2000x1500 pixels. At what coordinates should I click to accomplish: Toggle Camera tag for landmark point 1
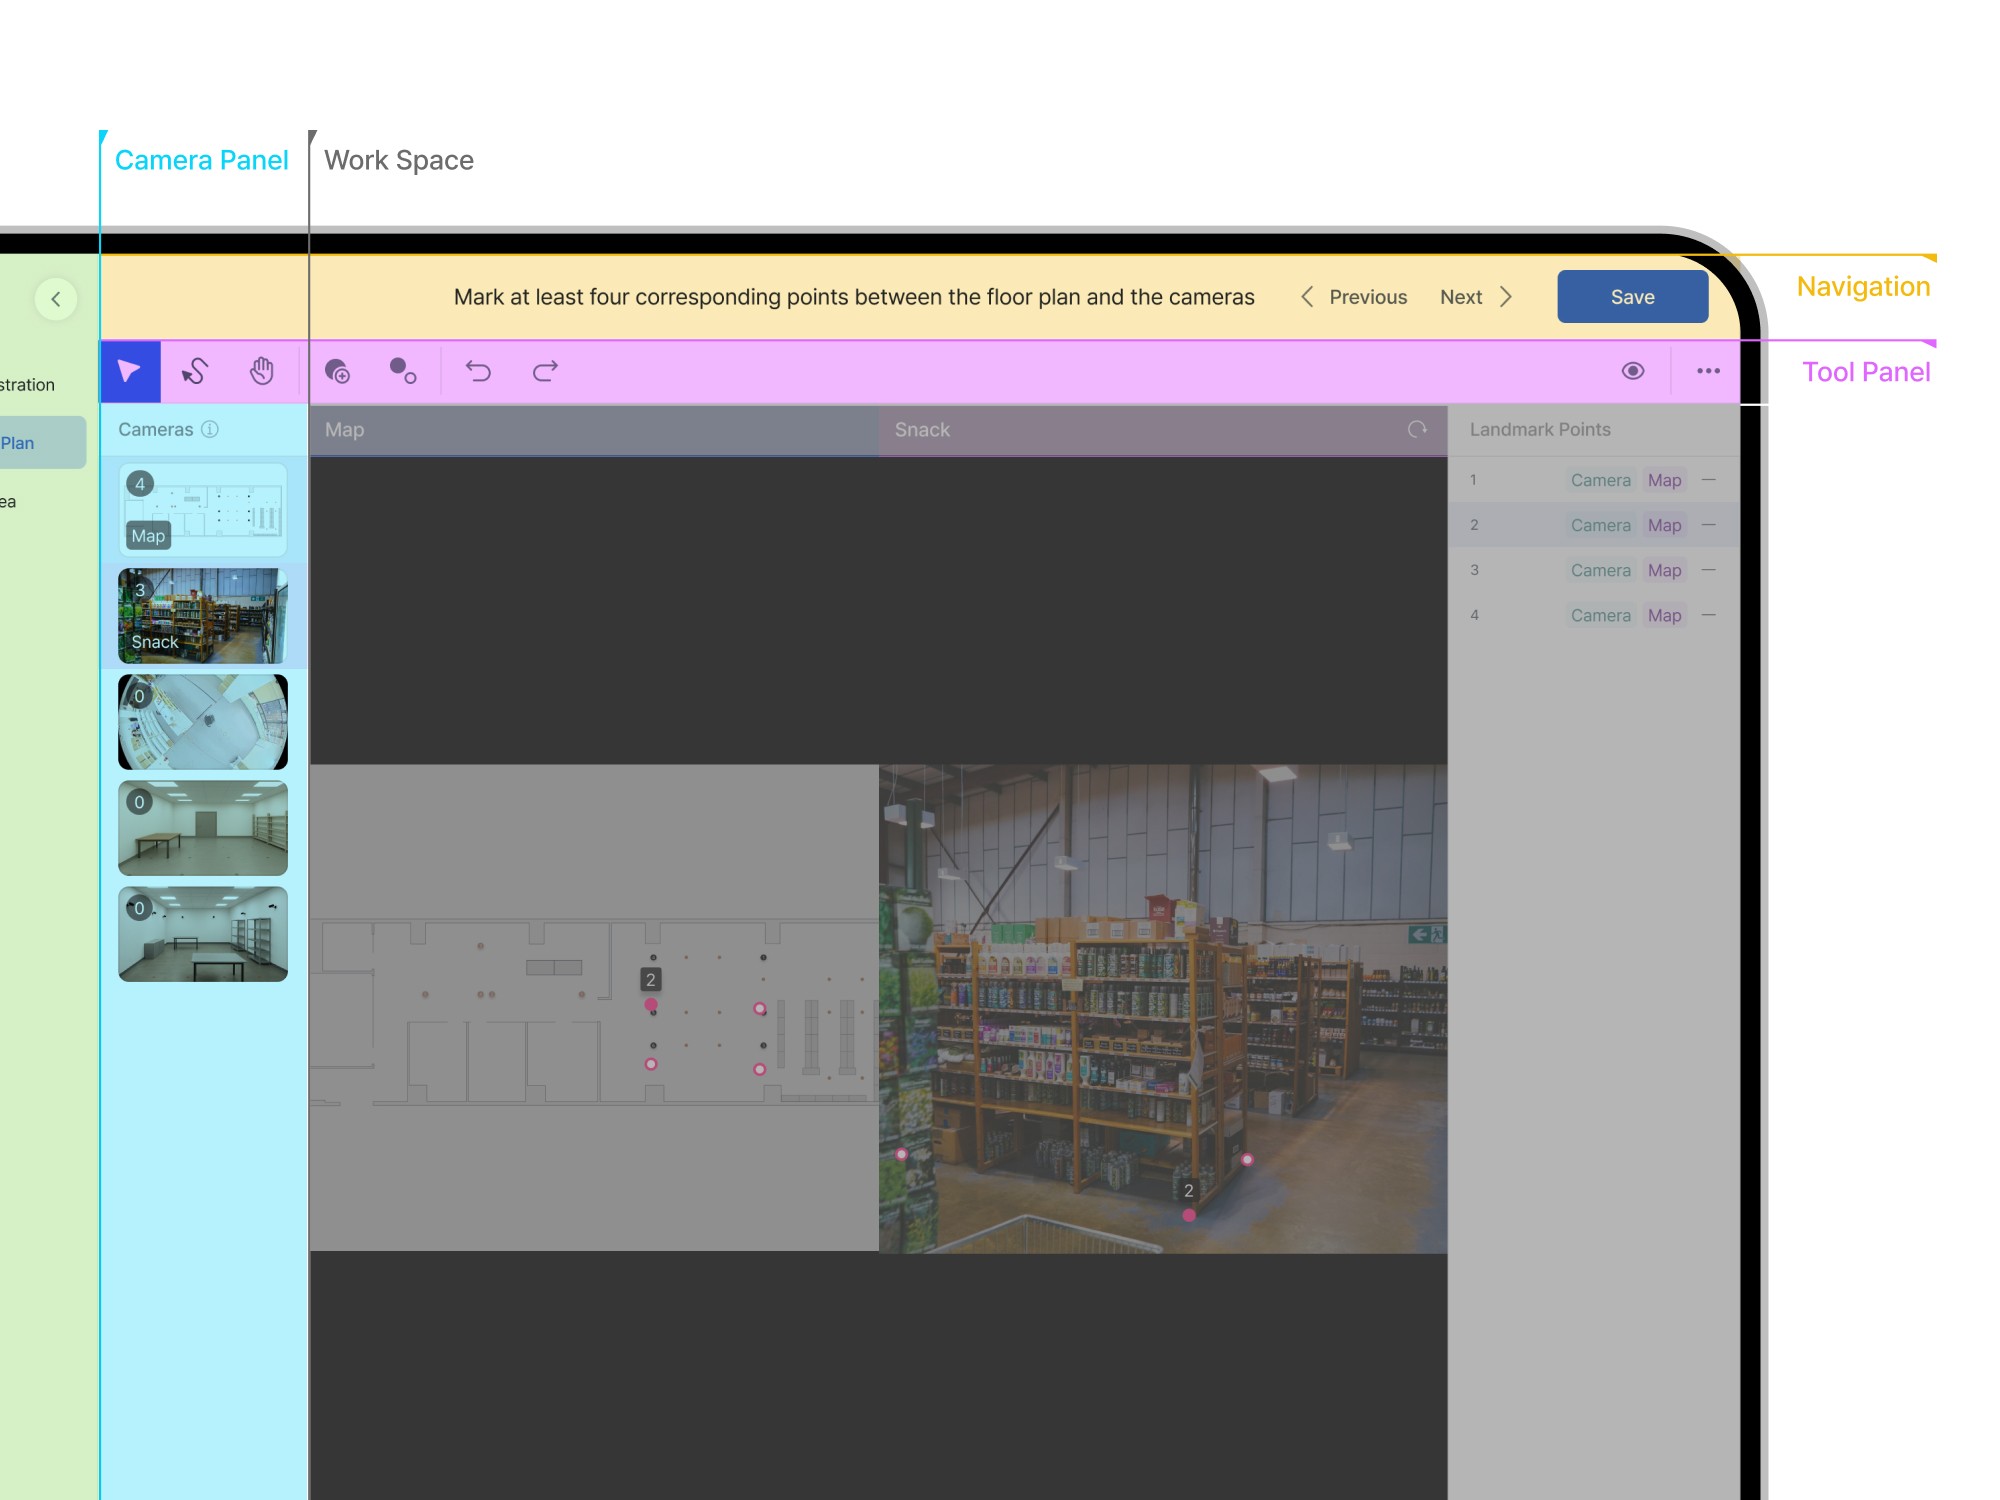coord(1600,480)
